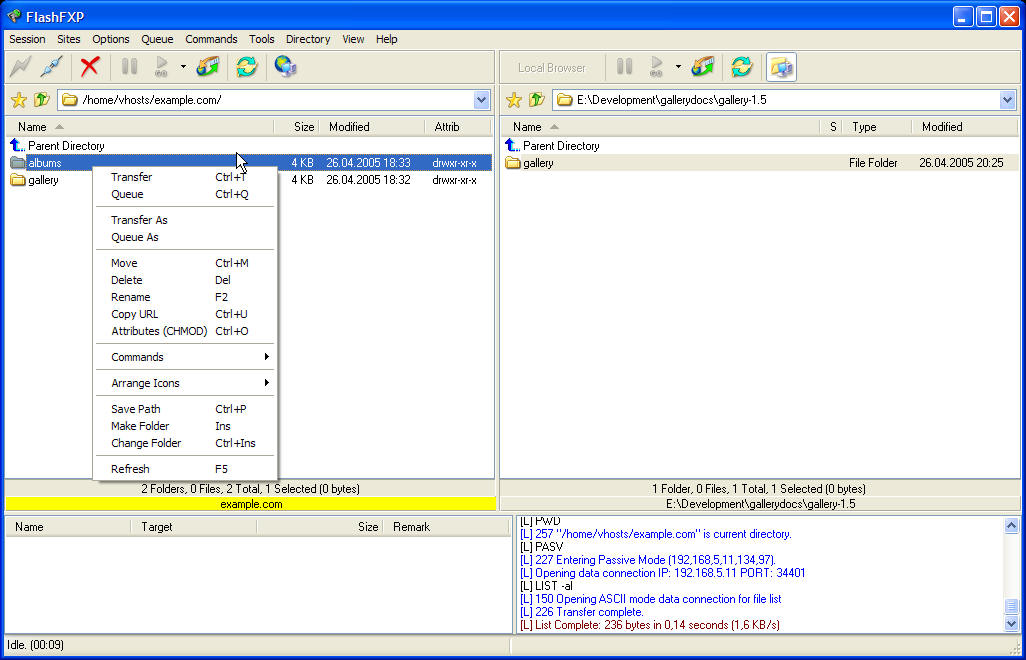Go up one folder in the local pane
The image size is (1026, 660).
tap(537, 100)
